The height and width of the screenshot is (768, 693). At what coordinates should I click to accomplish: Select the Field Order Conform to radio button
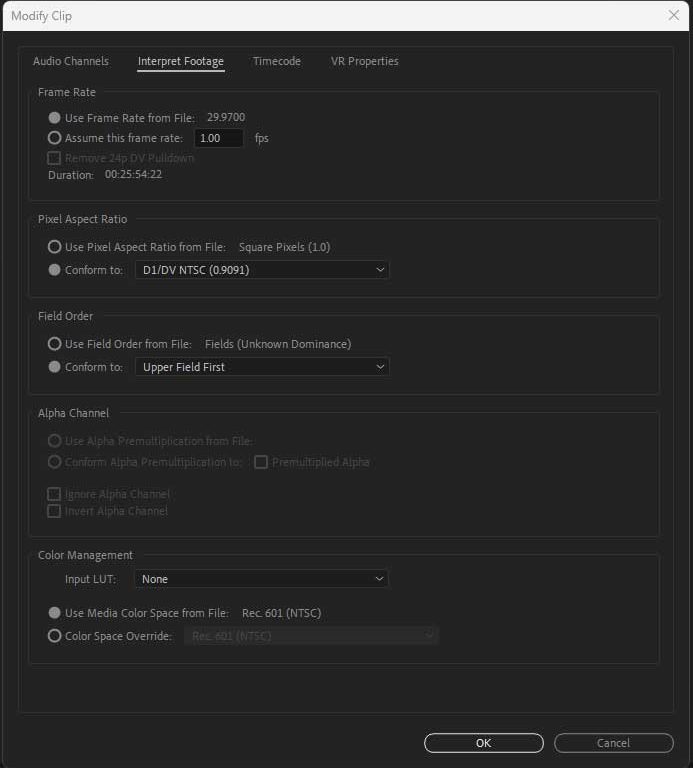tap(55, 367)
